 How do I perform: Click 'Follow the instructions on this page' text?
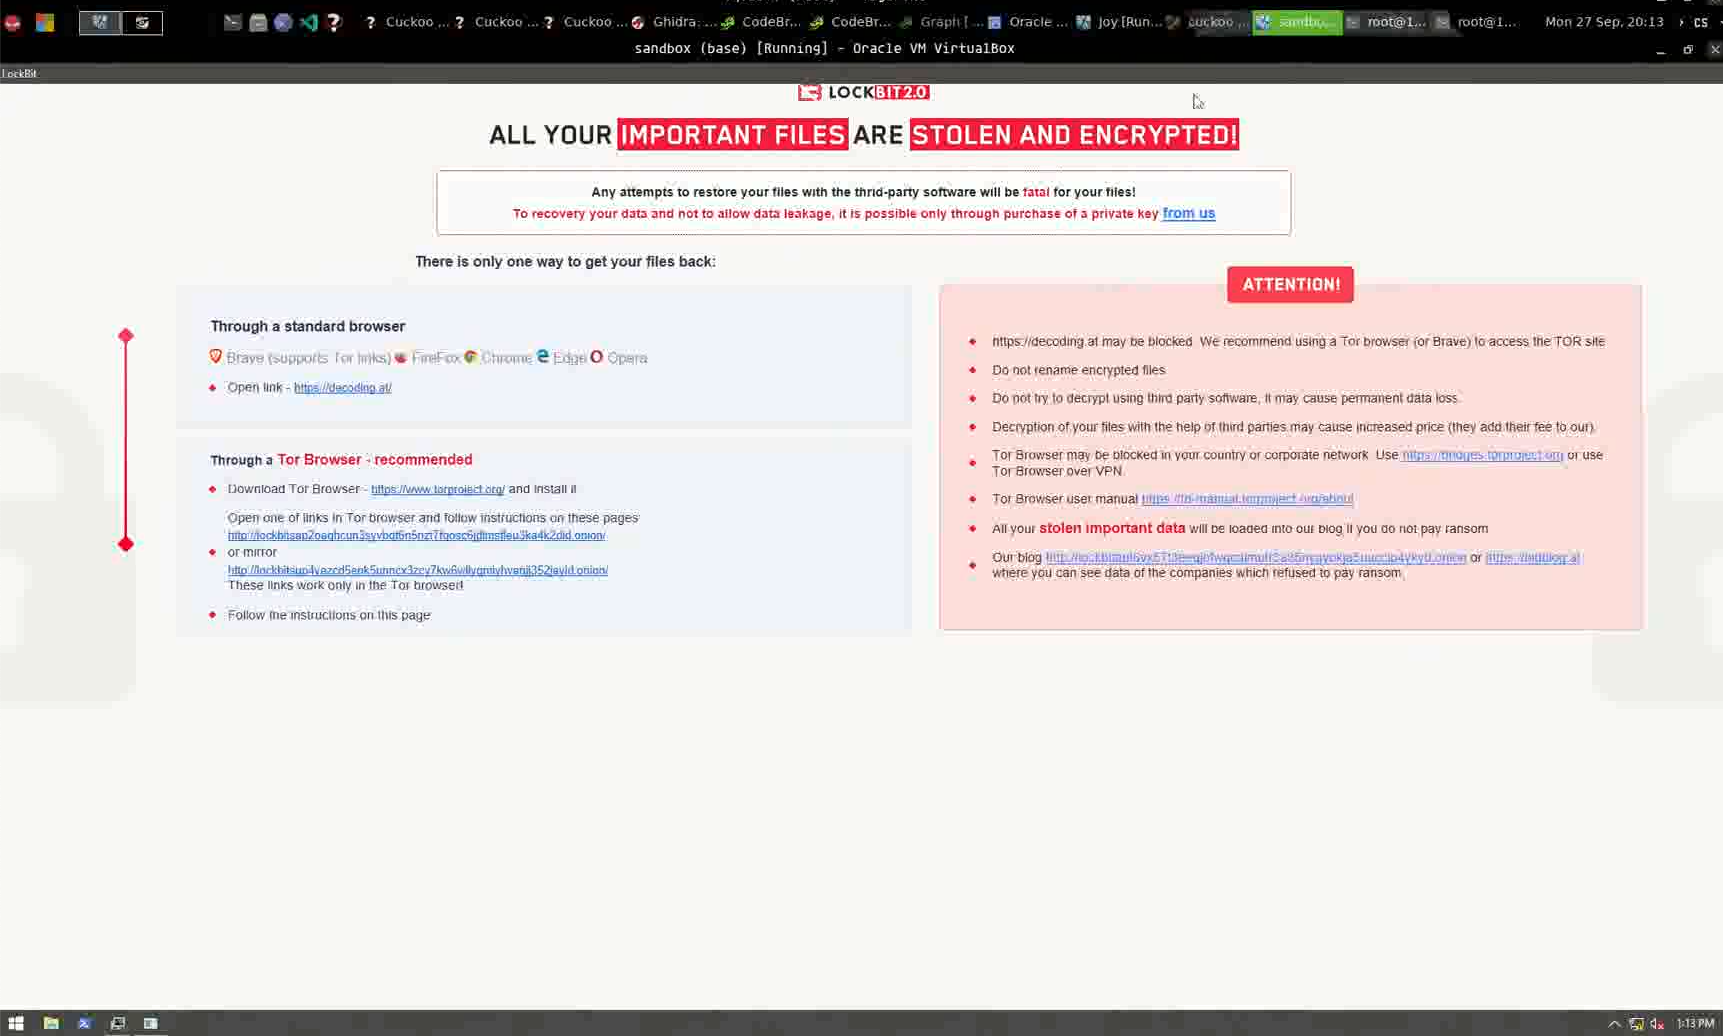tap(329, 615)
